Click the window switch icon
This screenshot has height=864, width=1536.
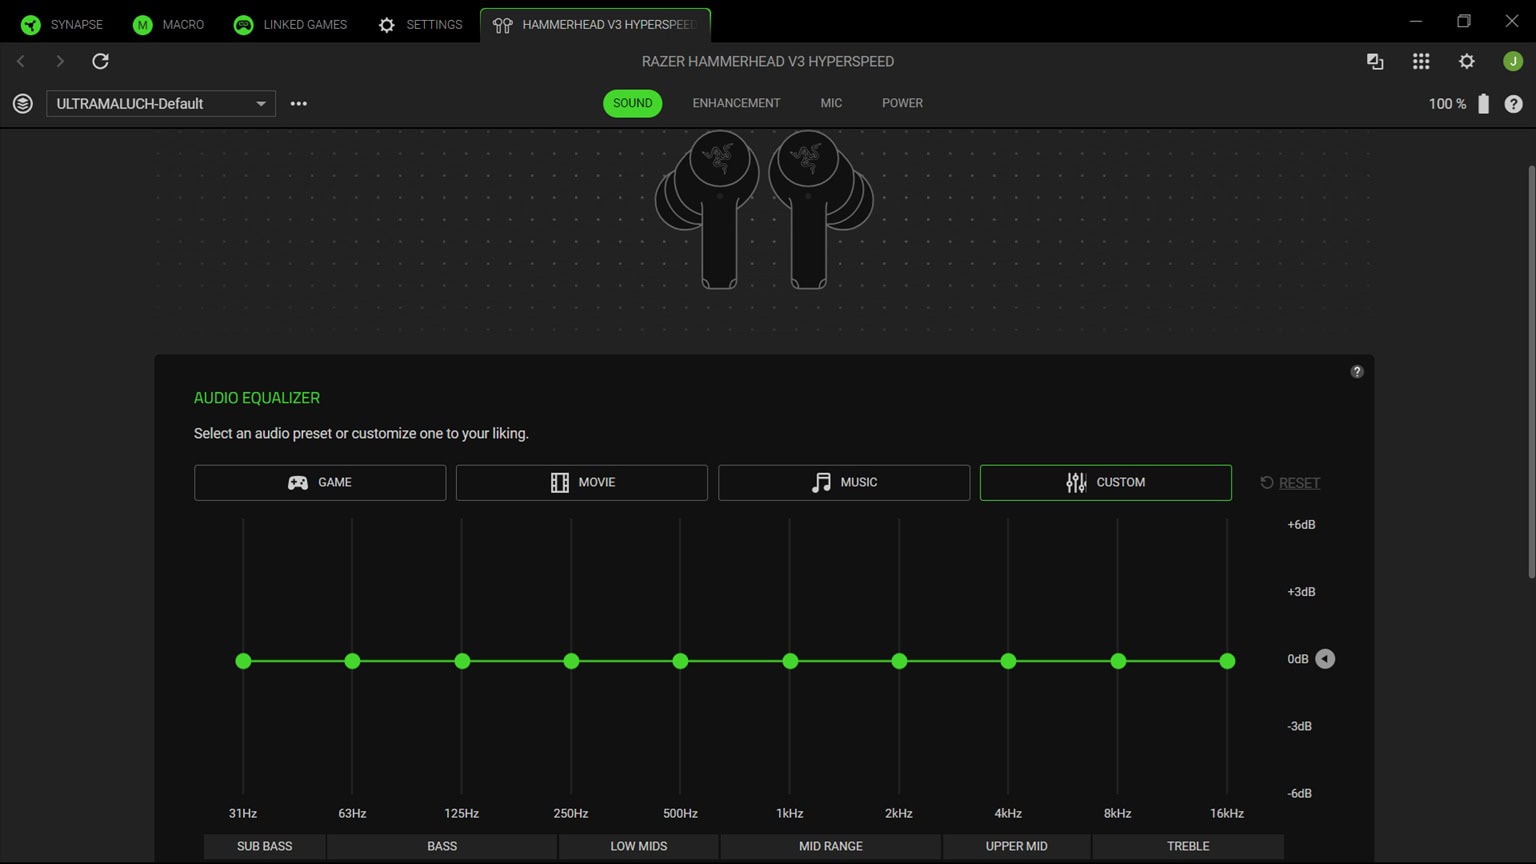(1375, 61)
